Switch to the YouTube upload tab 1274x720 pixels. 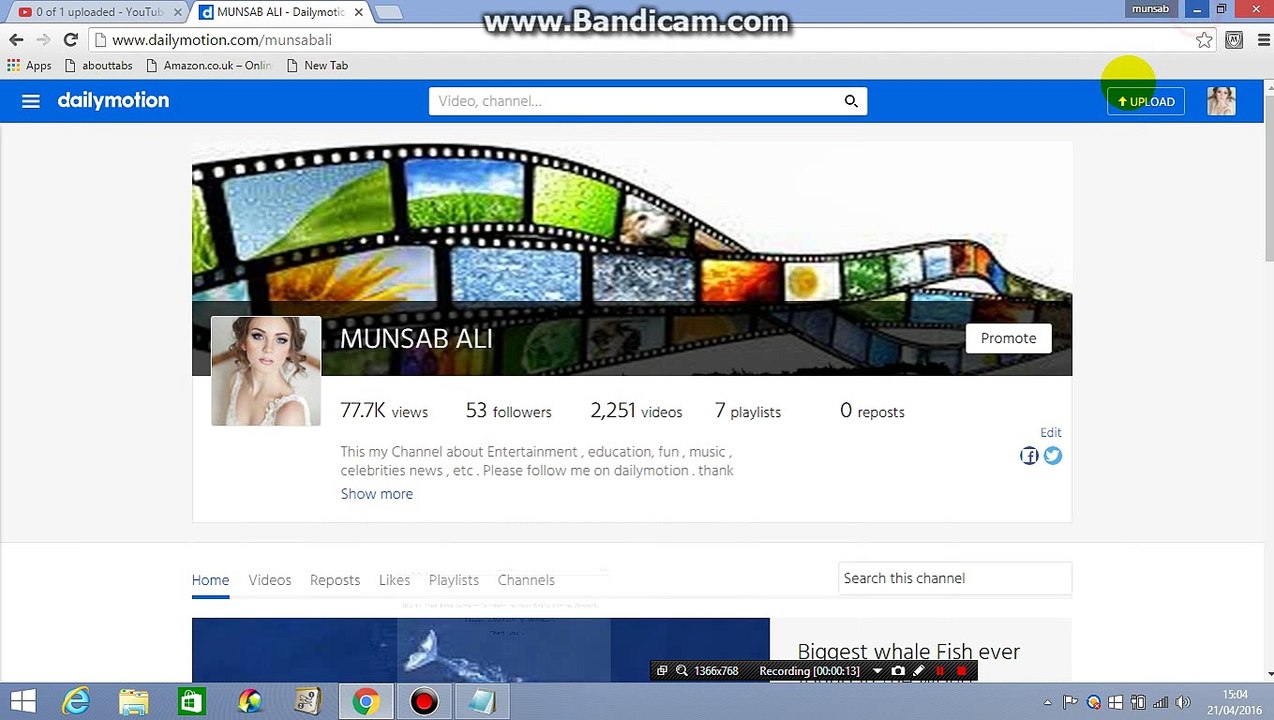click(x=98, y=12)
